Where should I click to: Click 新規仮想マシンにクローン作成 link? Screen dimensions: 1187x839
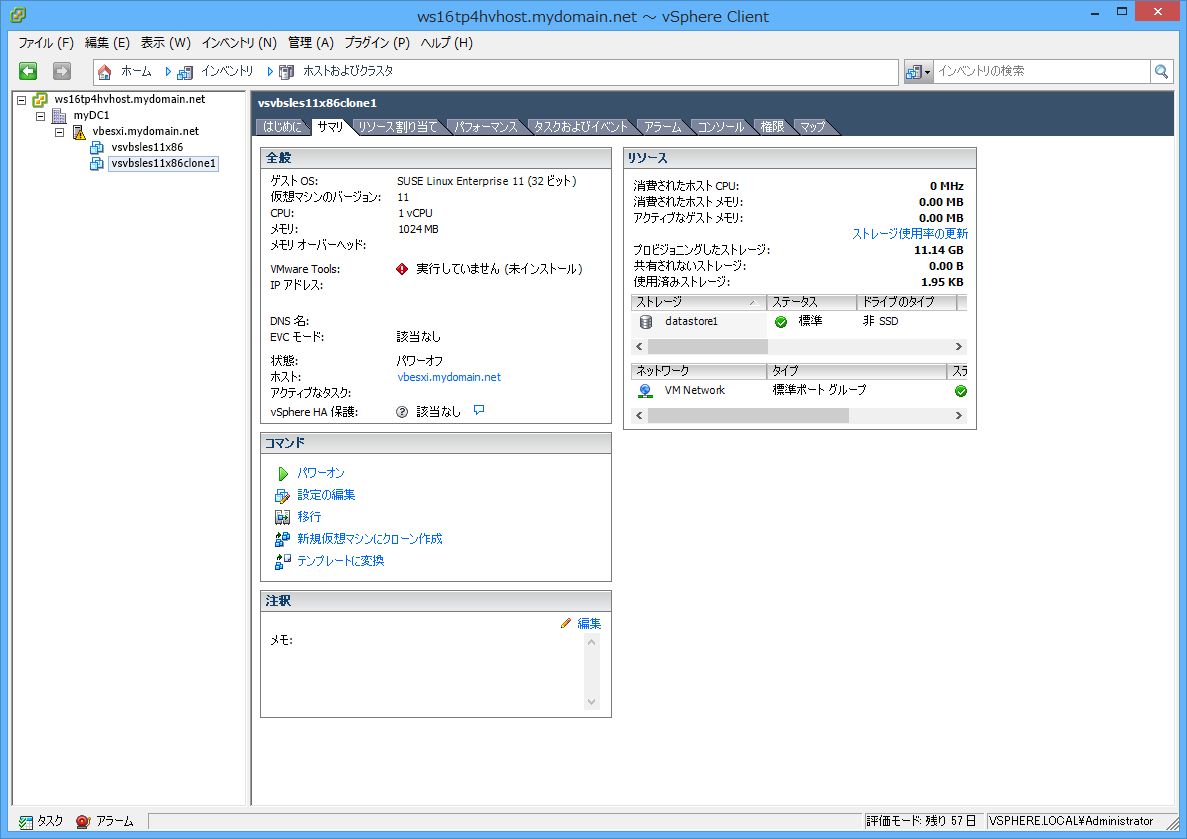pos(369,538)
